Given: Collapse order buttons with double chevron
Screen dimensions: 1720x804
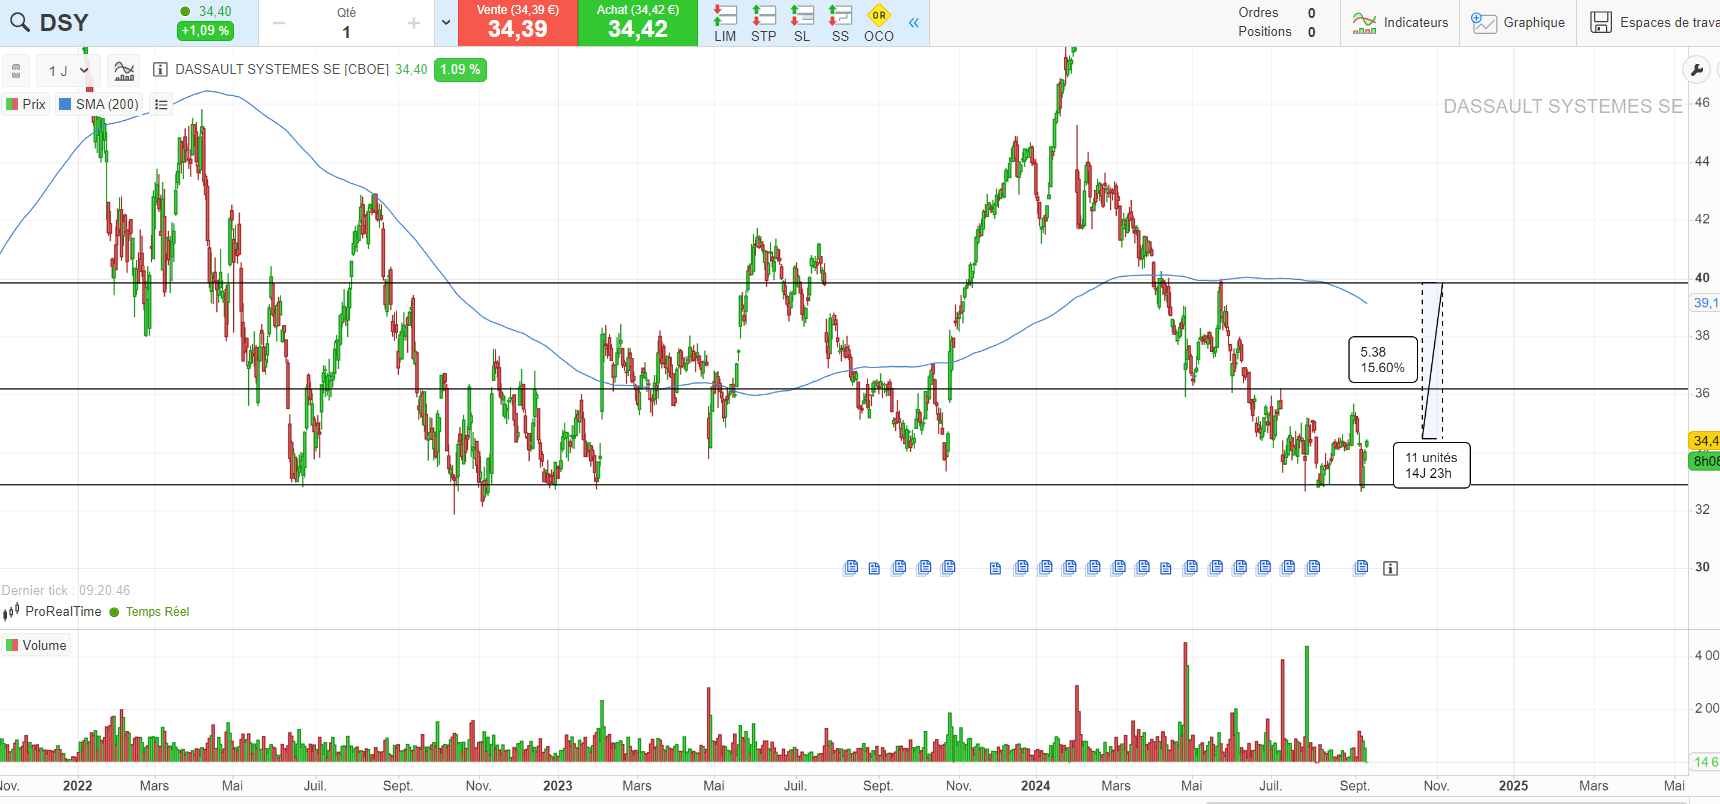Looking at the screenshot, I should tap(913, 22).
